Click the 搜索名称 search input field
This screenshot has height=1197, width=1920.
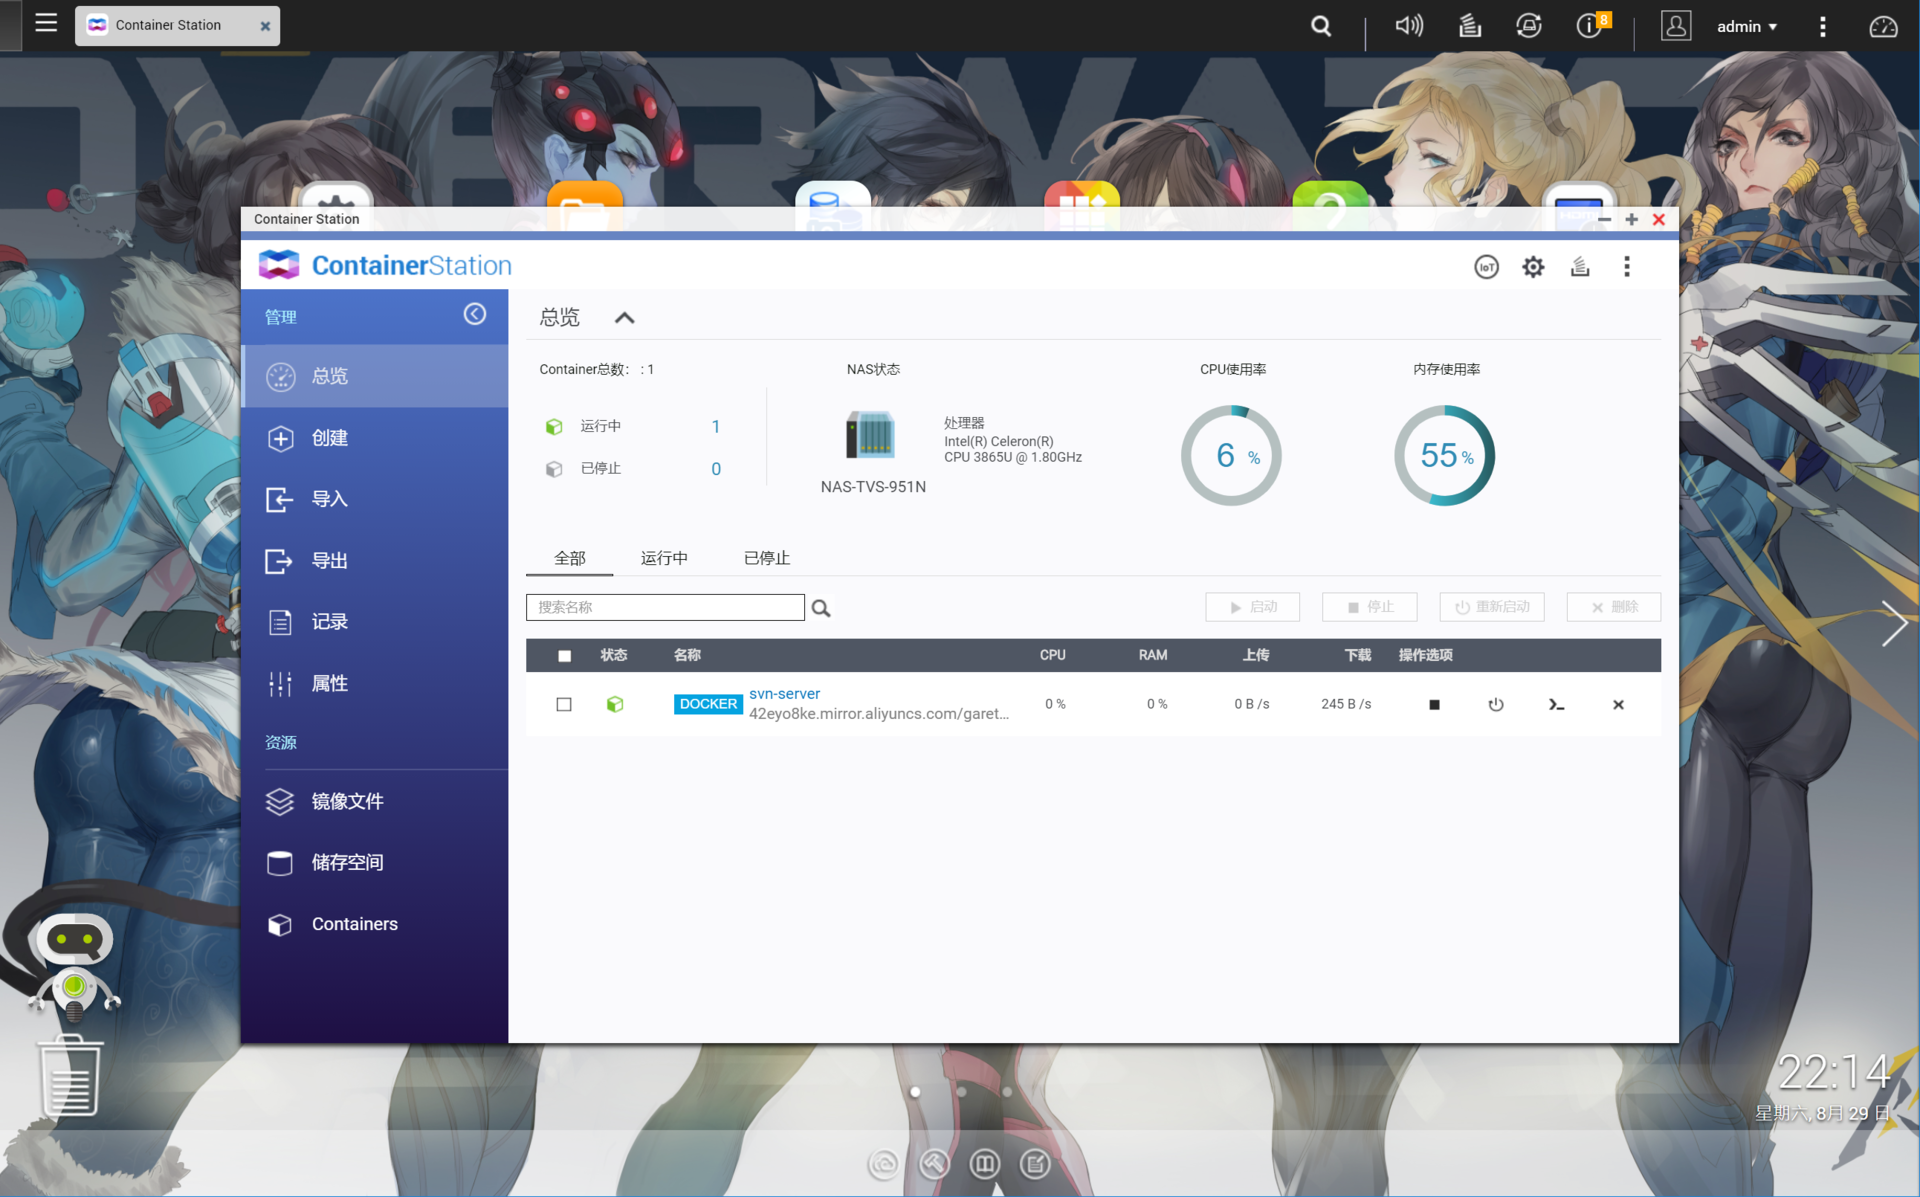[x=665, y=607]
